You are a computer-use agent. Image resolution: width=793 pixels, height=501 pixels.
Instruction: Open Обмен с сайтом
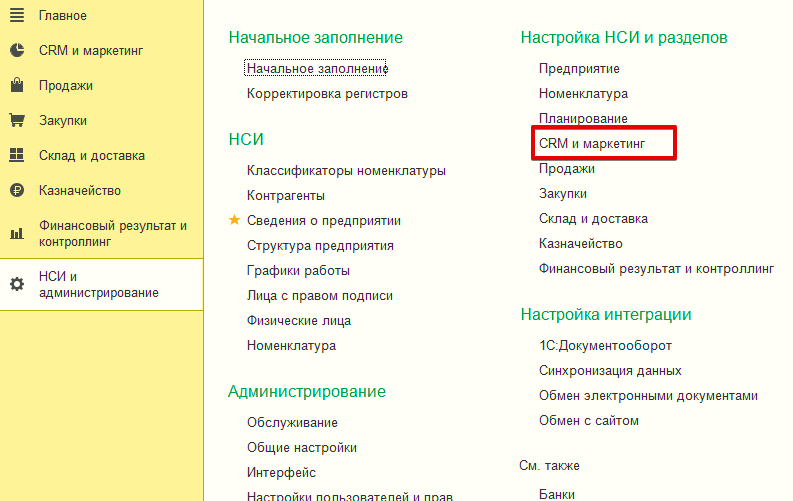pos(589,421)
